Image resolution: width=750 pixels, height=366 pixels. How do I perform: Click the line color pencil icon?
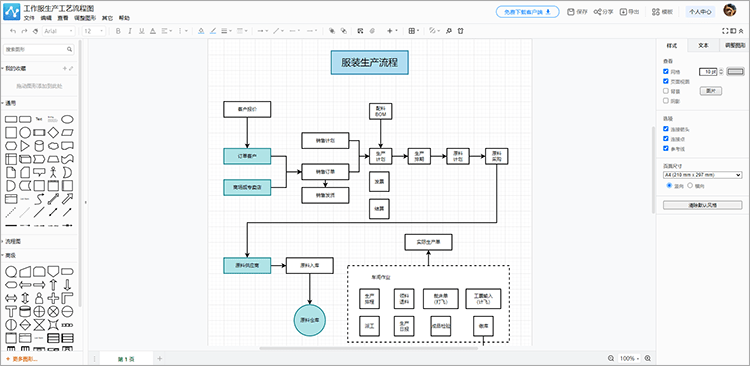[x=213, y=31]
